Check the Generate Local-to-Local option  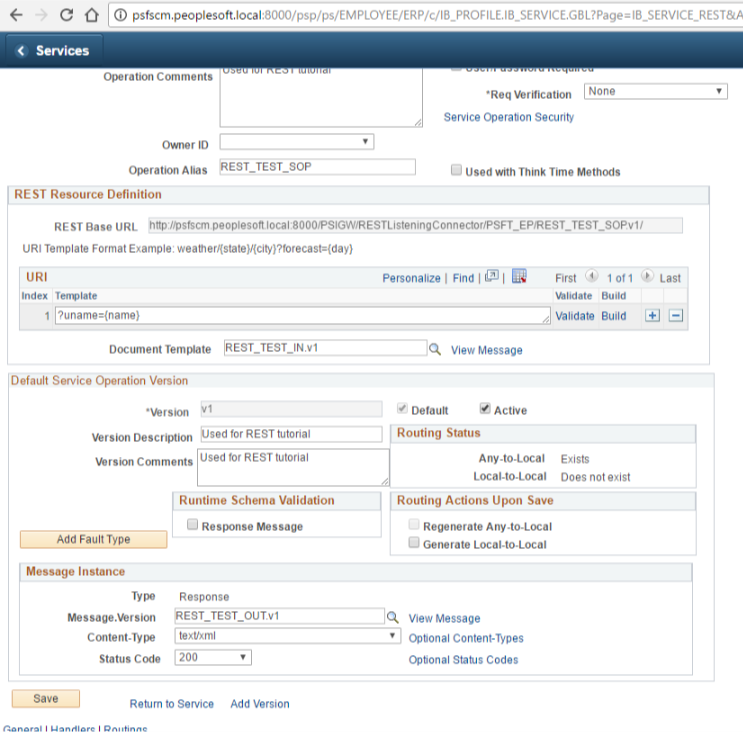(414, 544)
